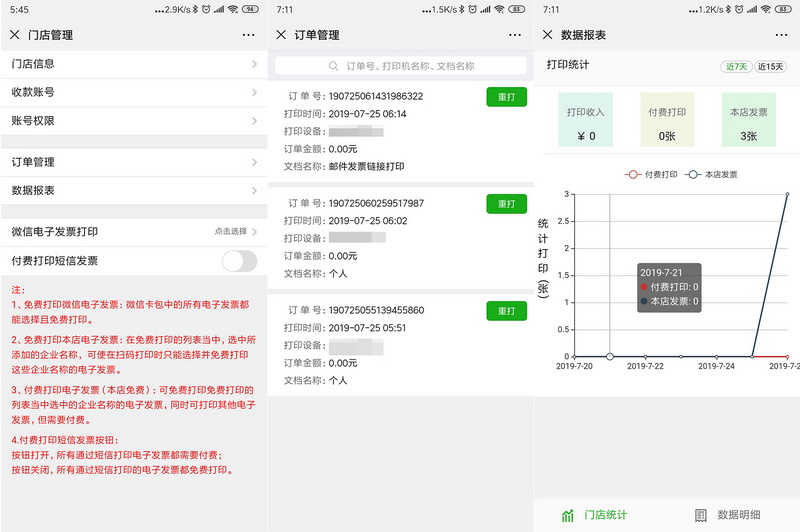
Task: Close the 门店管理 page with X icon
Action: point(15,35)
